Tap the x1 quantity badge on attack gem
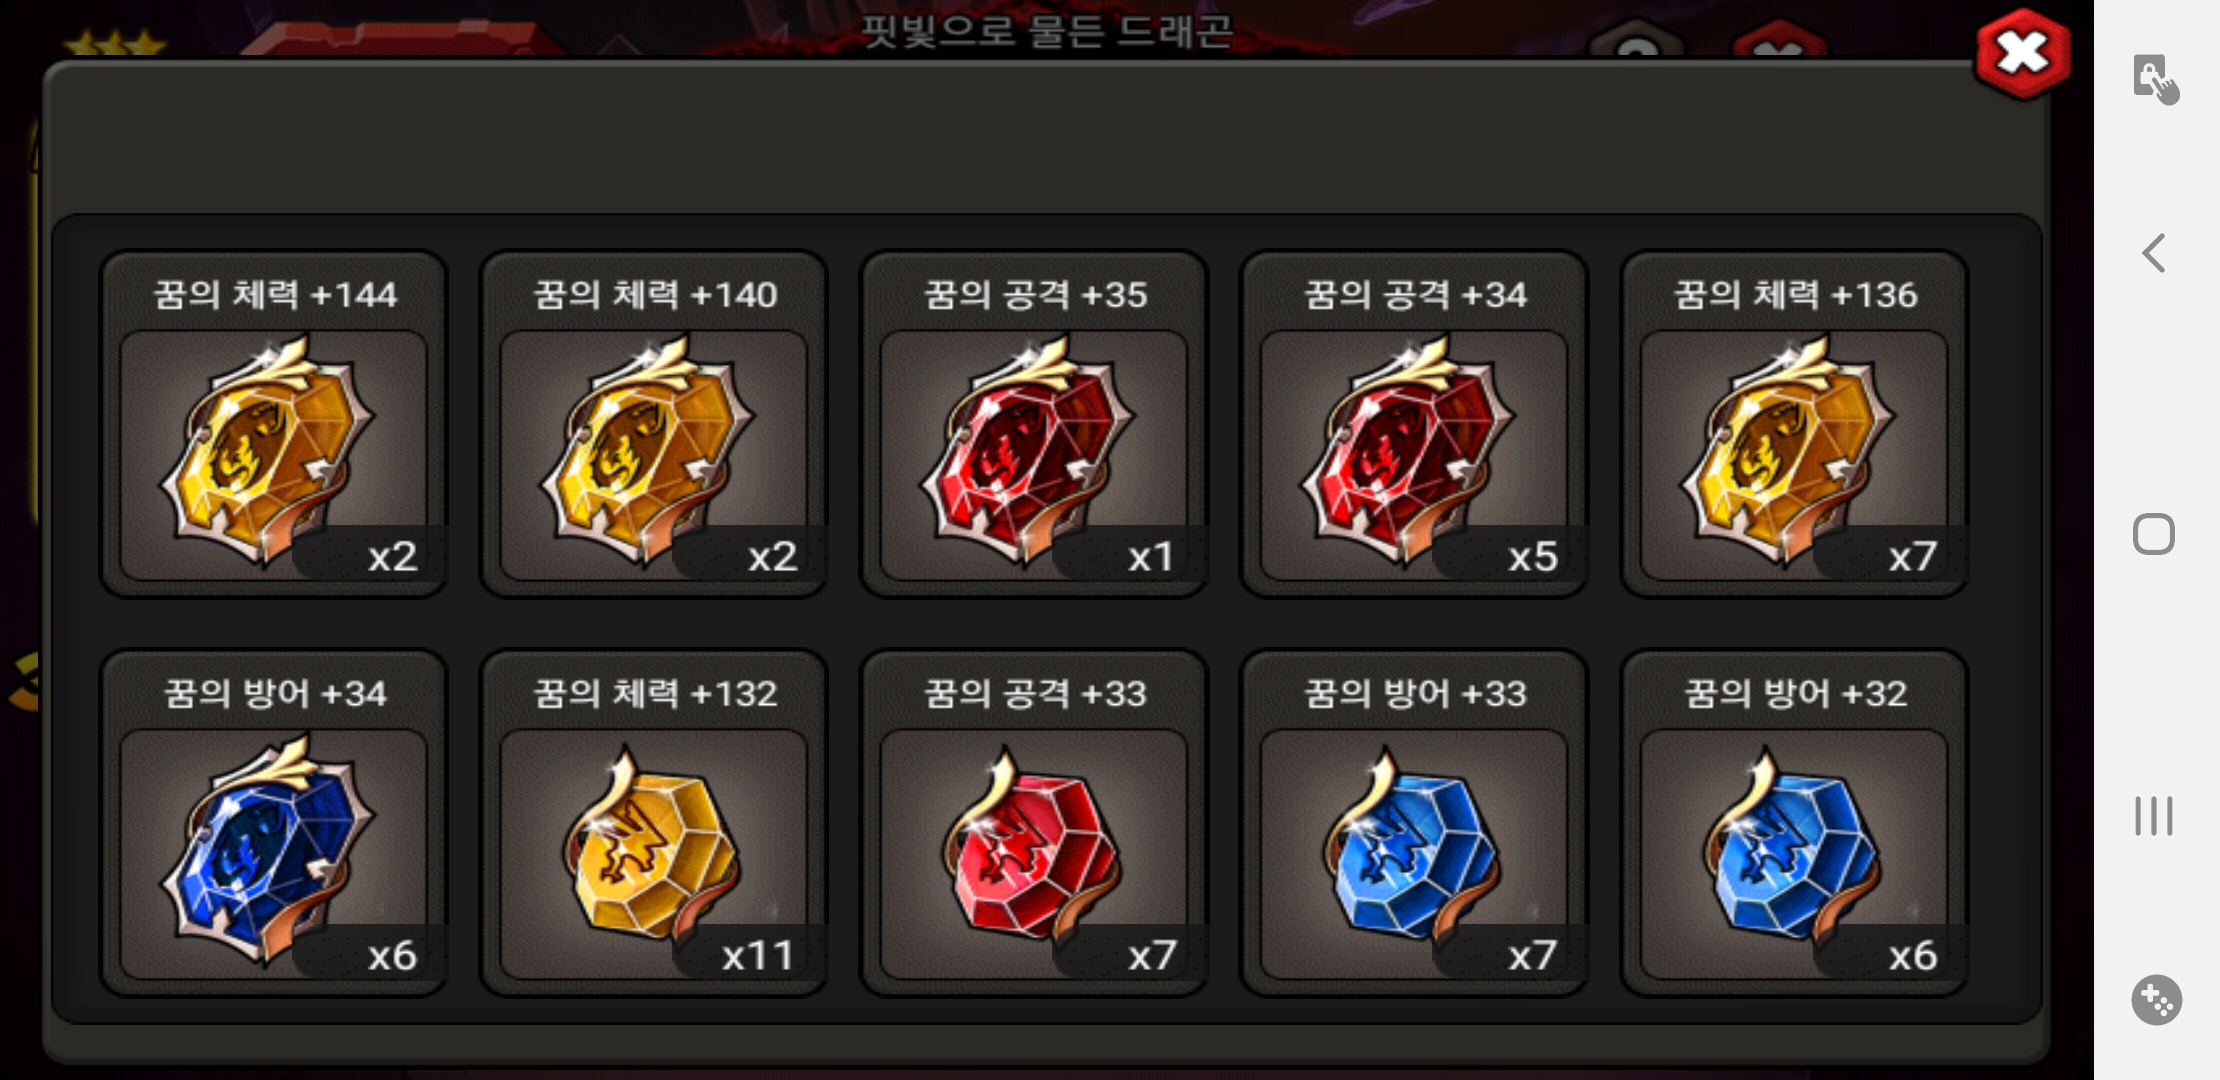This screenshot has width=2220, height=1080. 1150,556
